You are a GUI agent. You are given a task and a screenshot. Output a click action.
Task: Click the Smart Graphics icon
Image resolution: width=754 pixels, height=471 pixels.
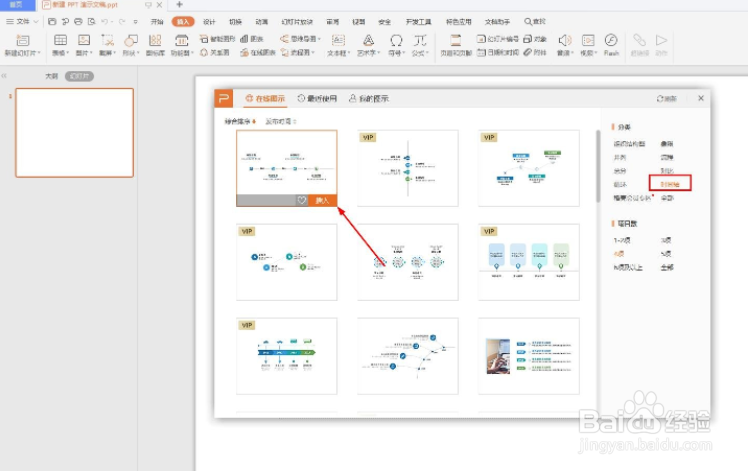[x=204, y=39]
